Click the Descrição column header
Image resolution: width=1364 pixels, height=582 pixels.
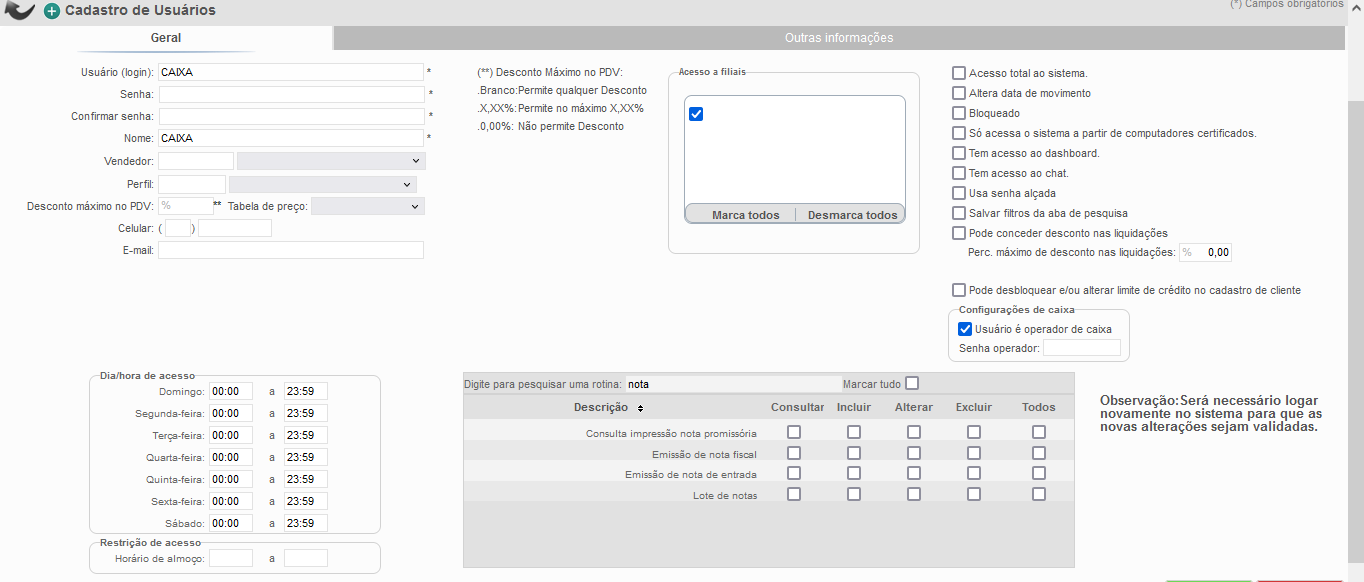[x=601, y=407]
